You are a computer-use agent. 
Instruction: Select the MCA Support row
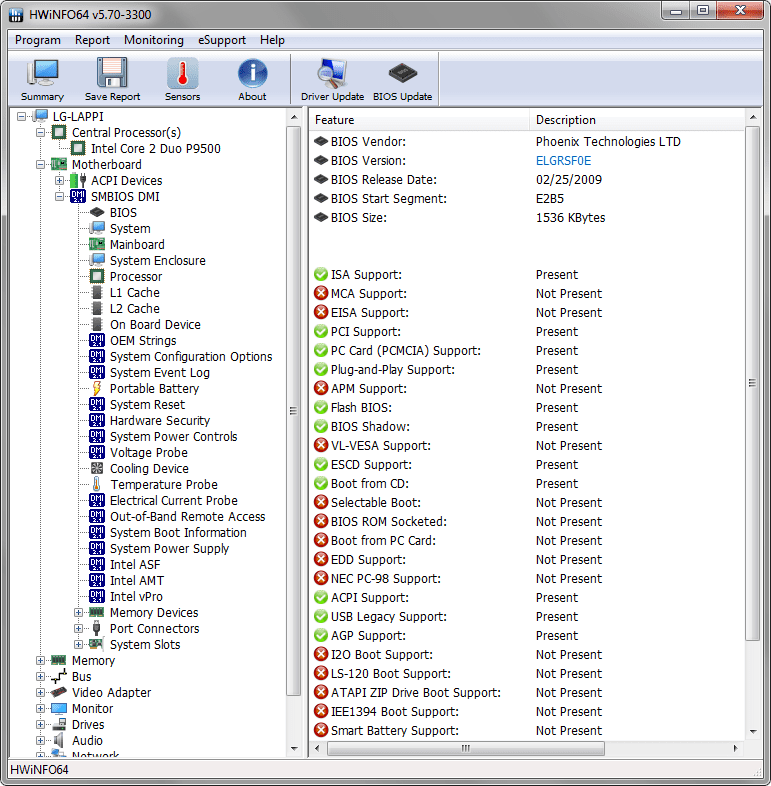pos(526,293)
